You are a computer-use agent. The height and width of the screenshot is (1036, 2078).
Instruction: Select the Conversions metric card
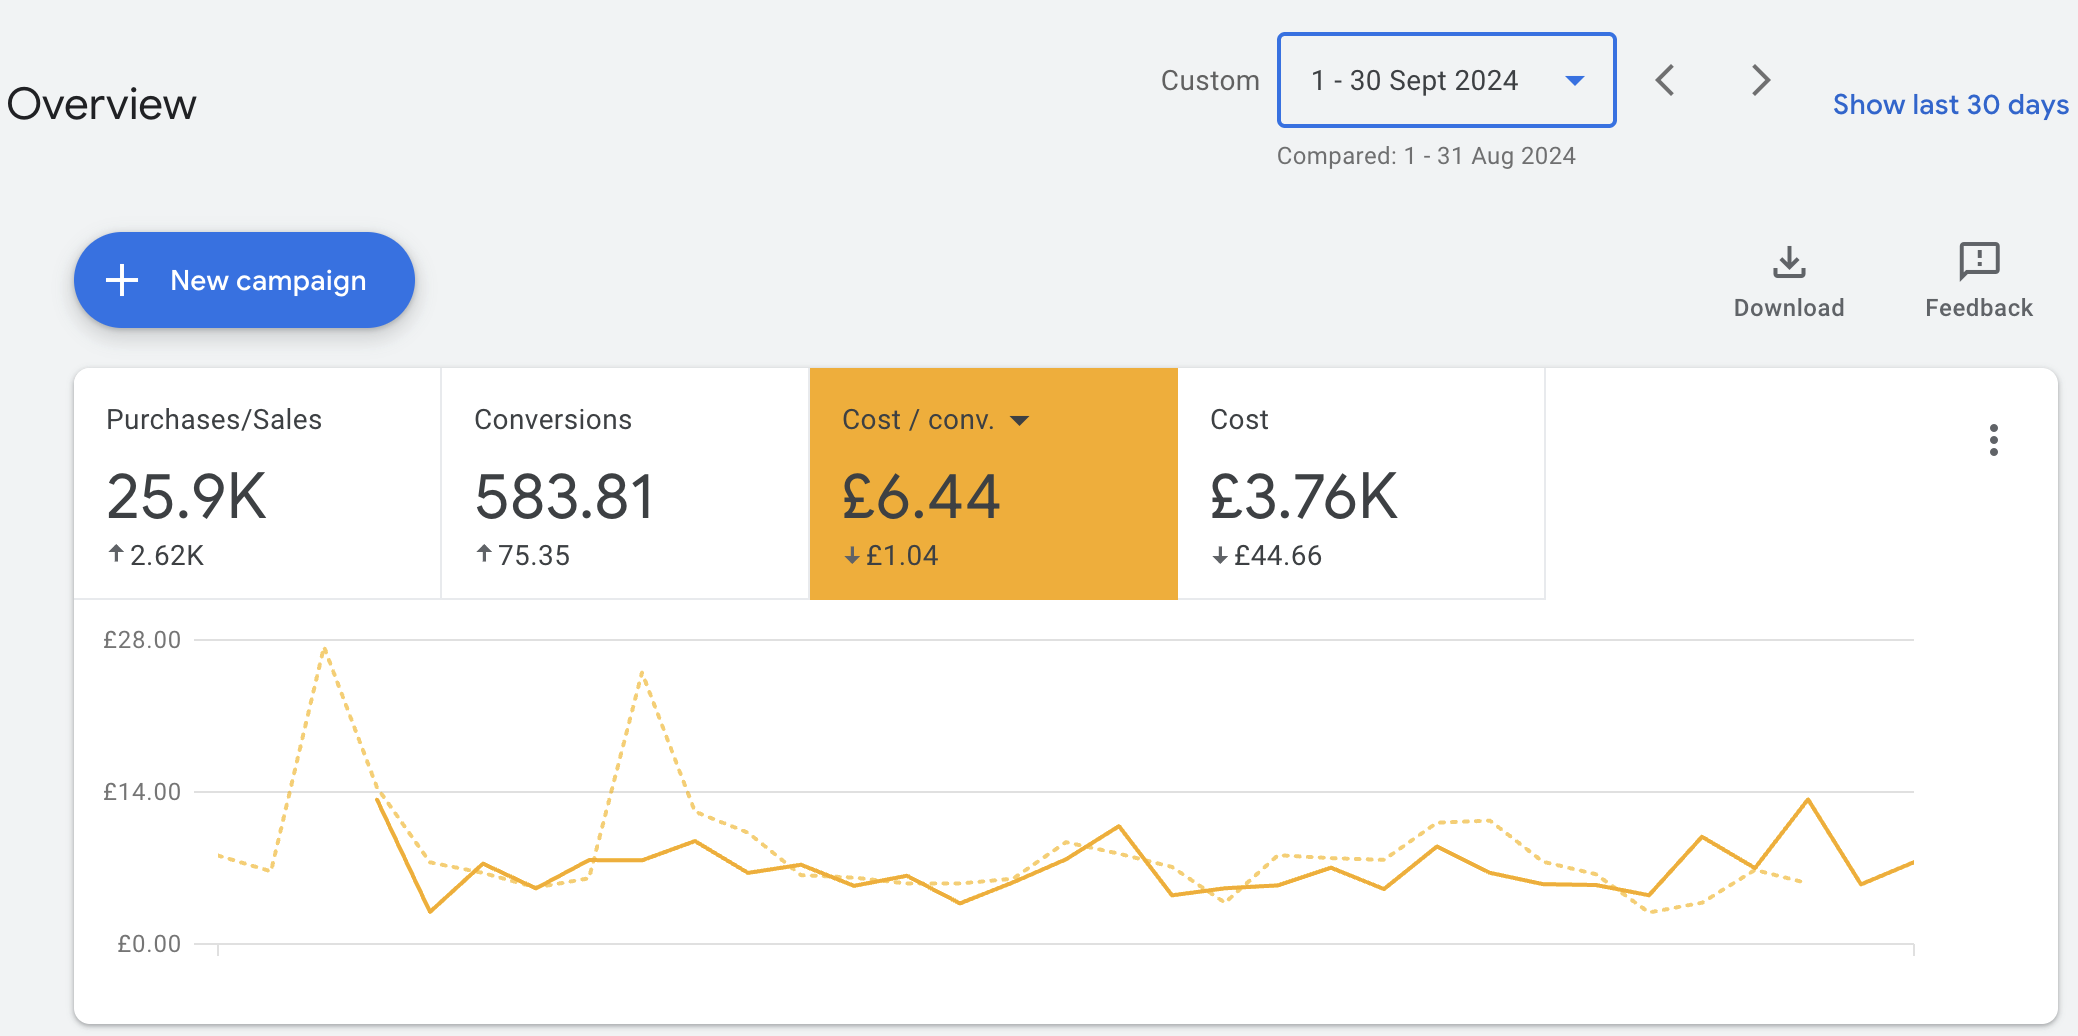pyautogui.click(x=625, y=484)
